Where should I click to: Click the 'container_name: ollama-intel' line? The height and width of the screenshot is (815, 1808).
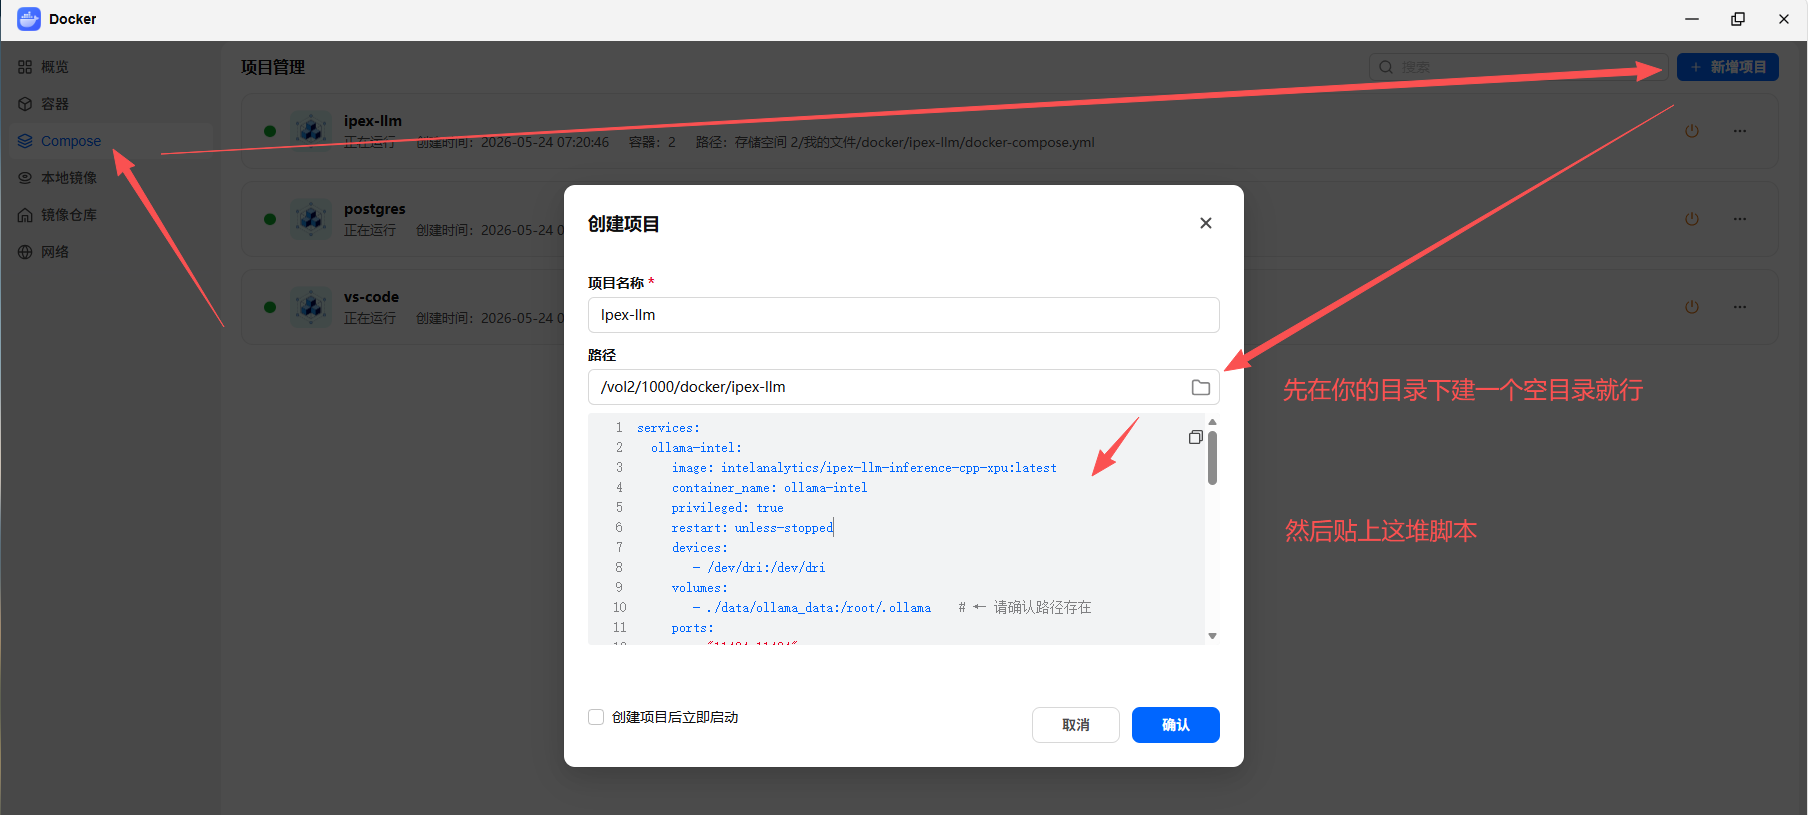pyautogui.click(x=769, y=488)
